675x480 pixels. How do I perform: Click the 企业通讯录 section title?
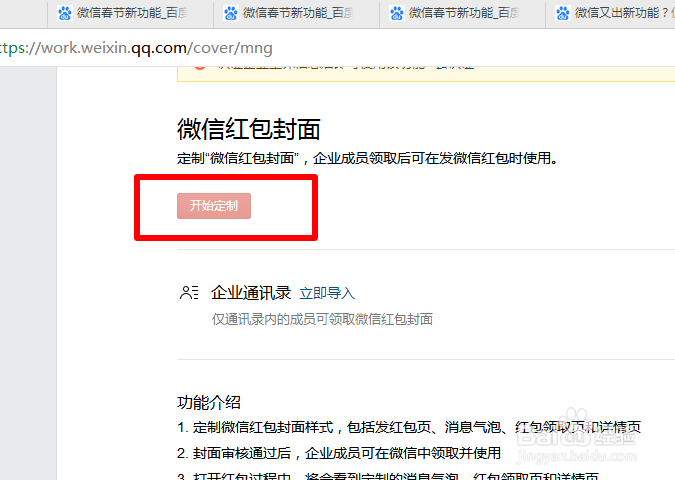[251, 293]
